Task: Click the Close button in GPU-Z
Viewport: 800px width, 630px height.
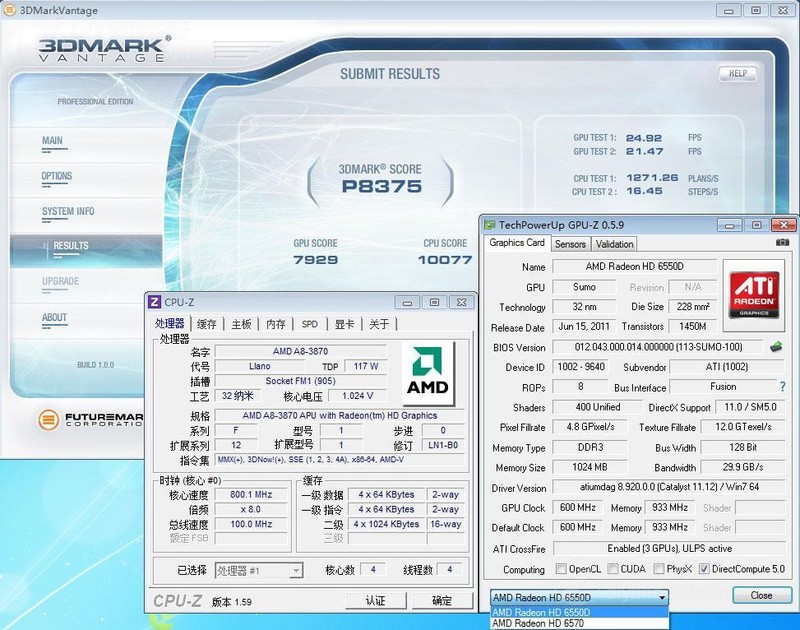Action: pos(761,595)
